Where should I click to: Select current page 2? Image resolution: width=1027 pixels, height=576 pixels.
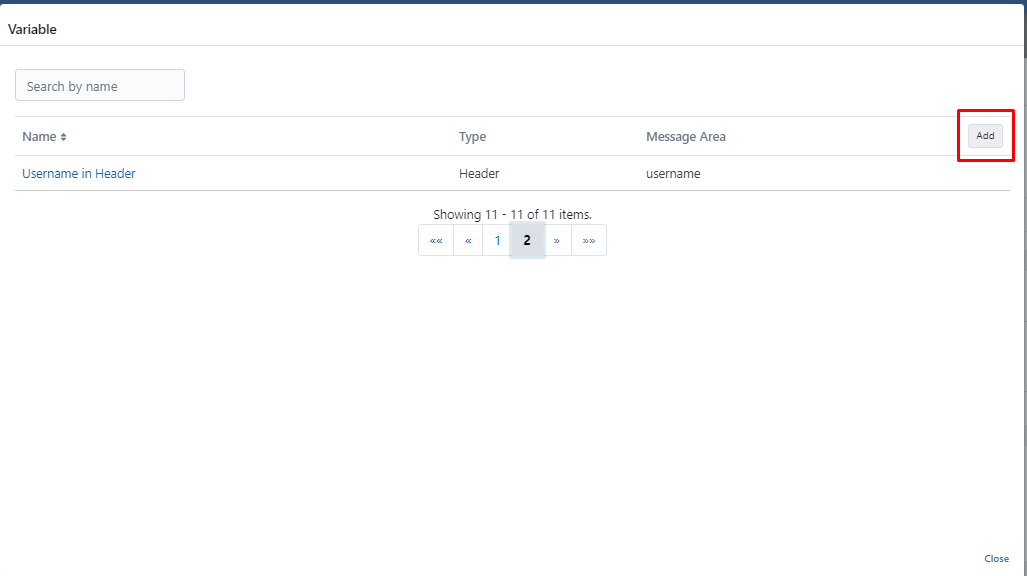(x=527, y=240)
